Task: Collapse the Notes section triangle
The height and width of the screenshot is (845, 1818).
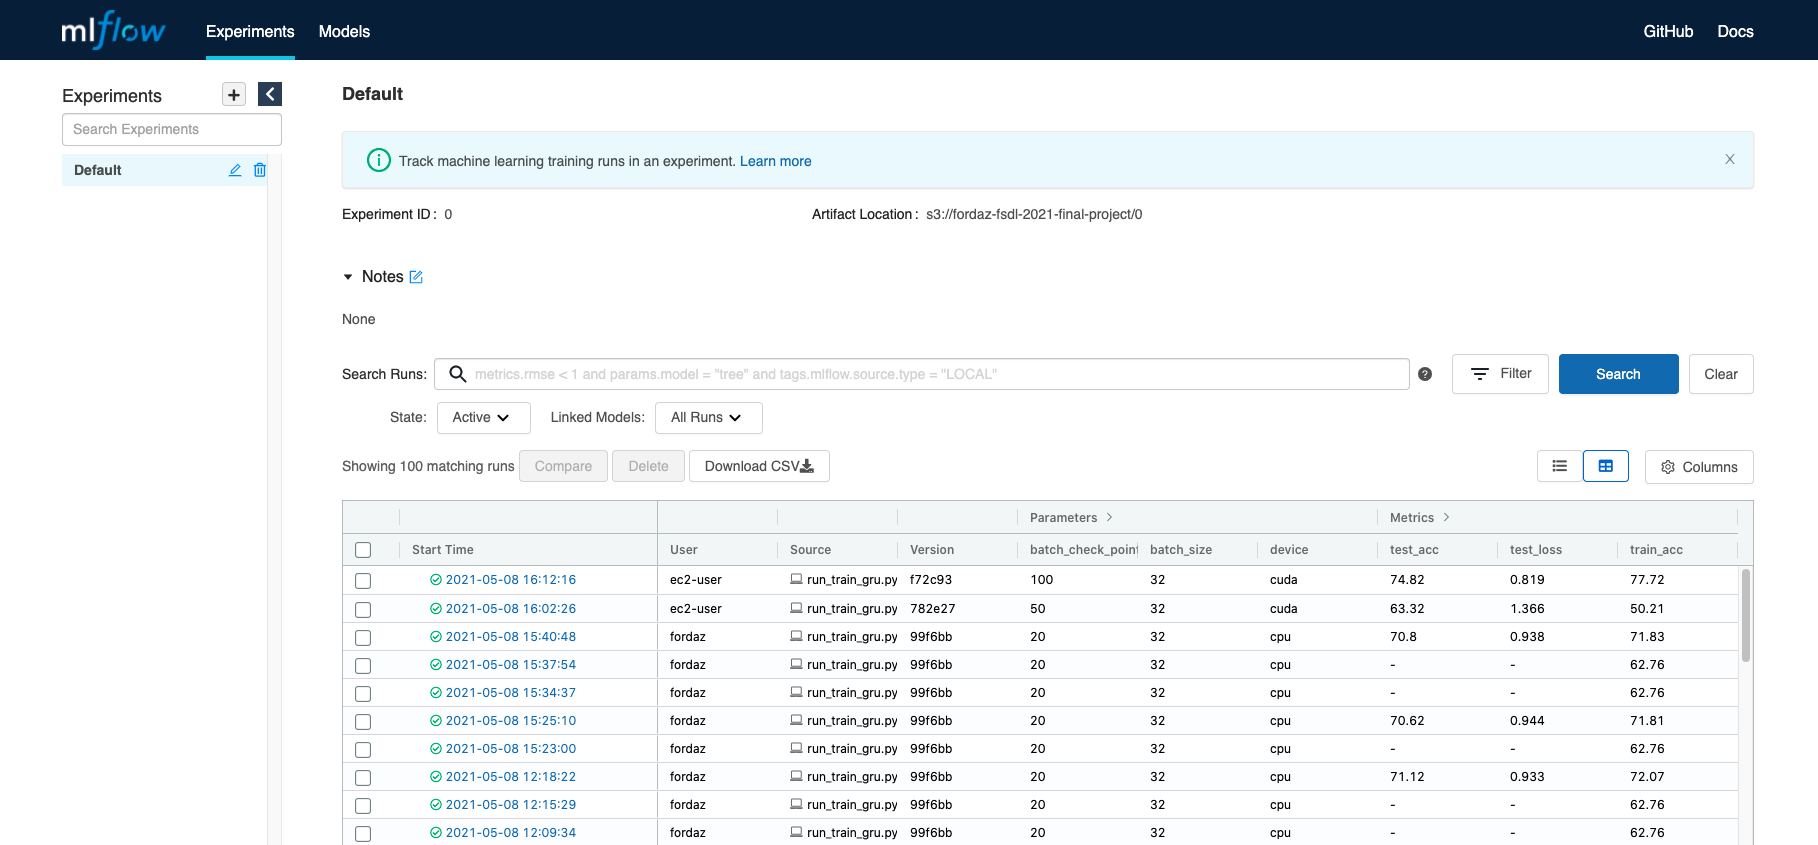Action: [x=348, y=277]
